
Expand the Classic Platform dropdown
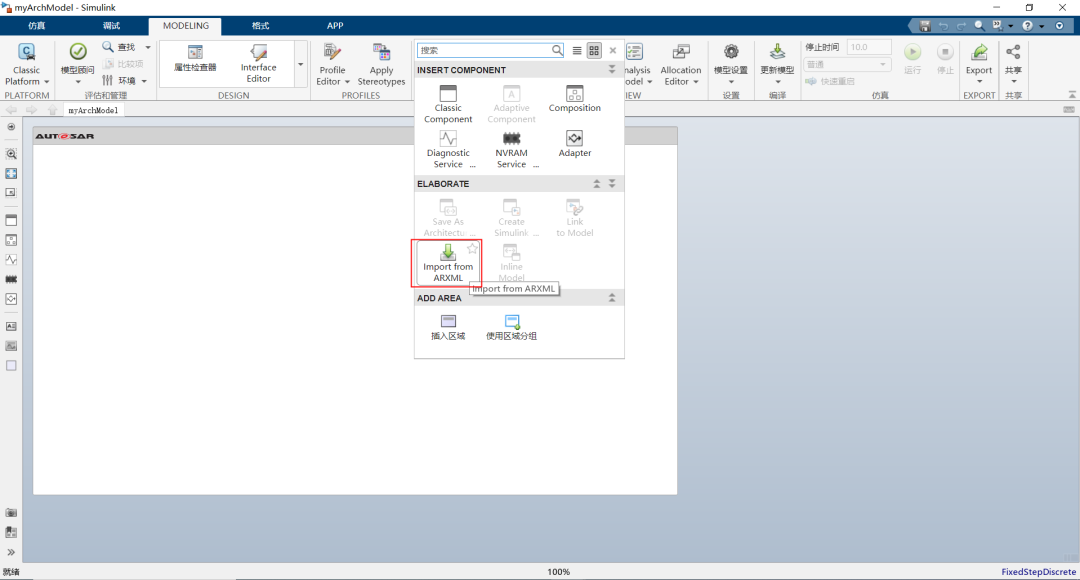(26, 82)
